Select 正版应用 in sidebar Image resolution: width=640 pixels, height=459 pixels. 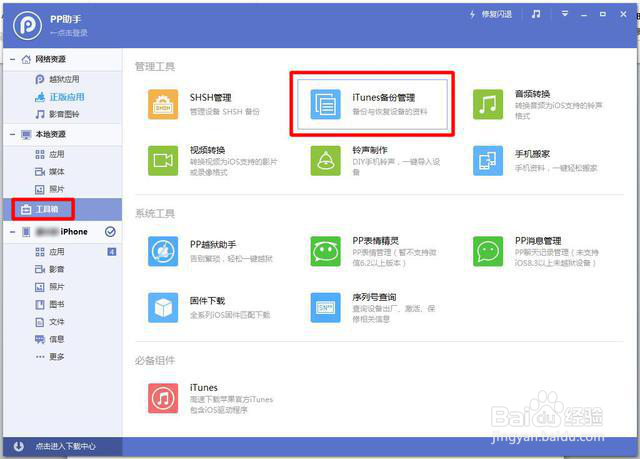pos(60,97)
